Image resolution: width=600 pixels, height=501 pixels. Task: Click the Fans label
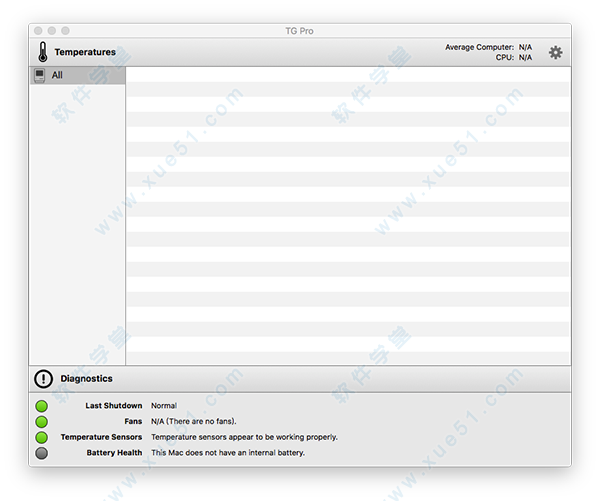coord(133,421)
